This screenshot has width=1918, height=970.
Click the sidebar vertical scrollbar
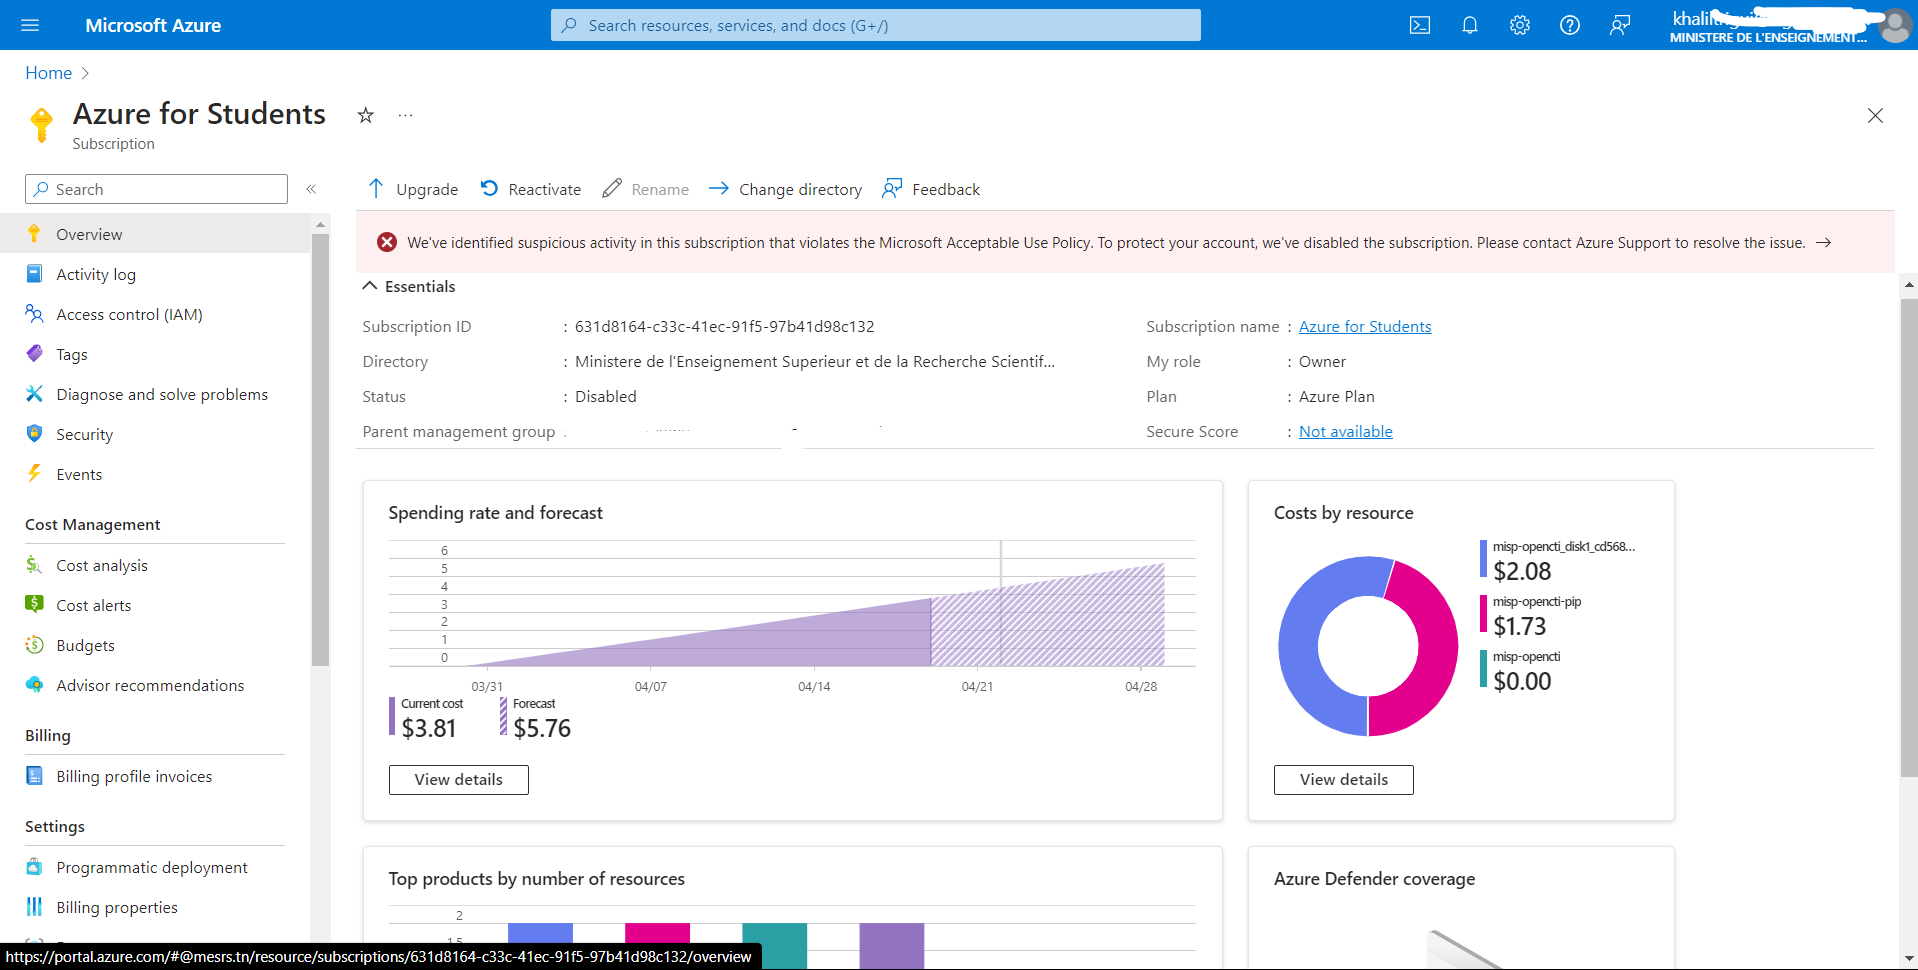click(320, 450)
